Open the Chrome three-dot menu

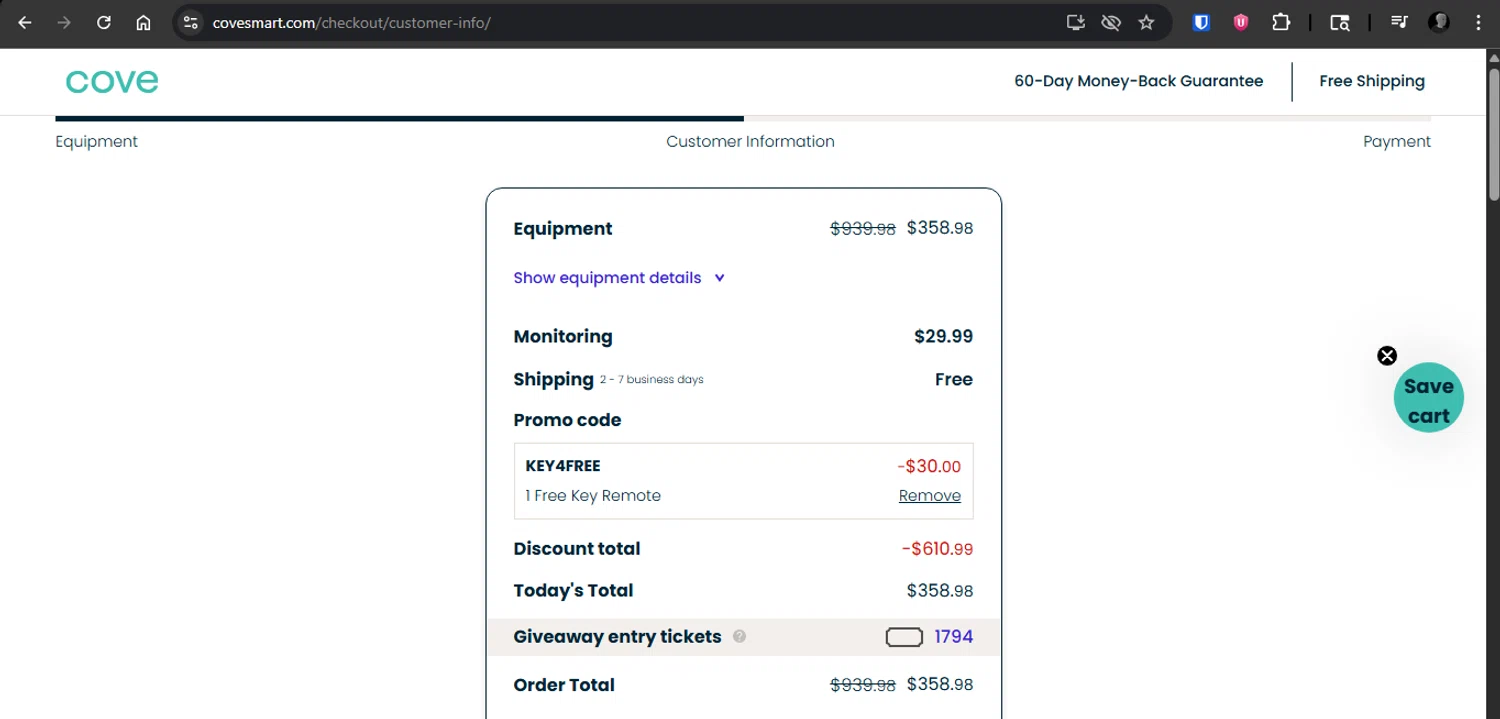[1478, 22]
